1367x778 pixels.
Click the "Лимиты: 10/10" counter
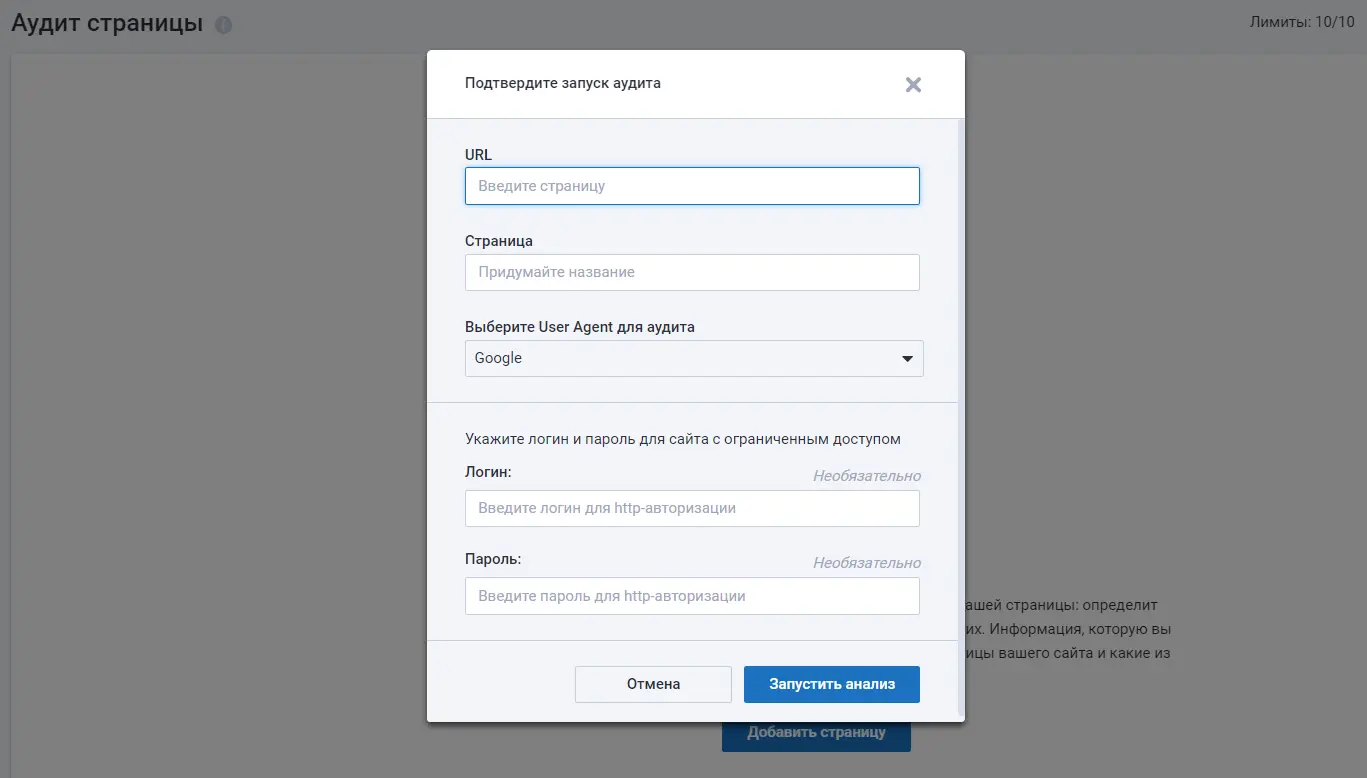point(1302,22)
